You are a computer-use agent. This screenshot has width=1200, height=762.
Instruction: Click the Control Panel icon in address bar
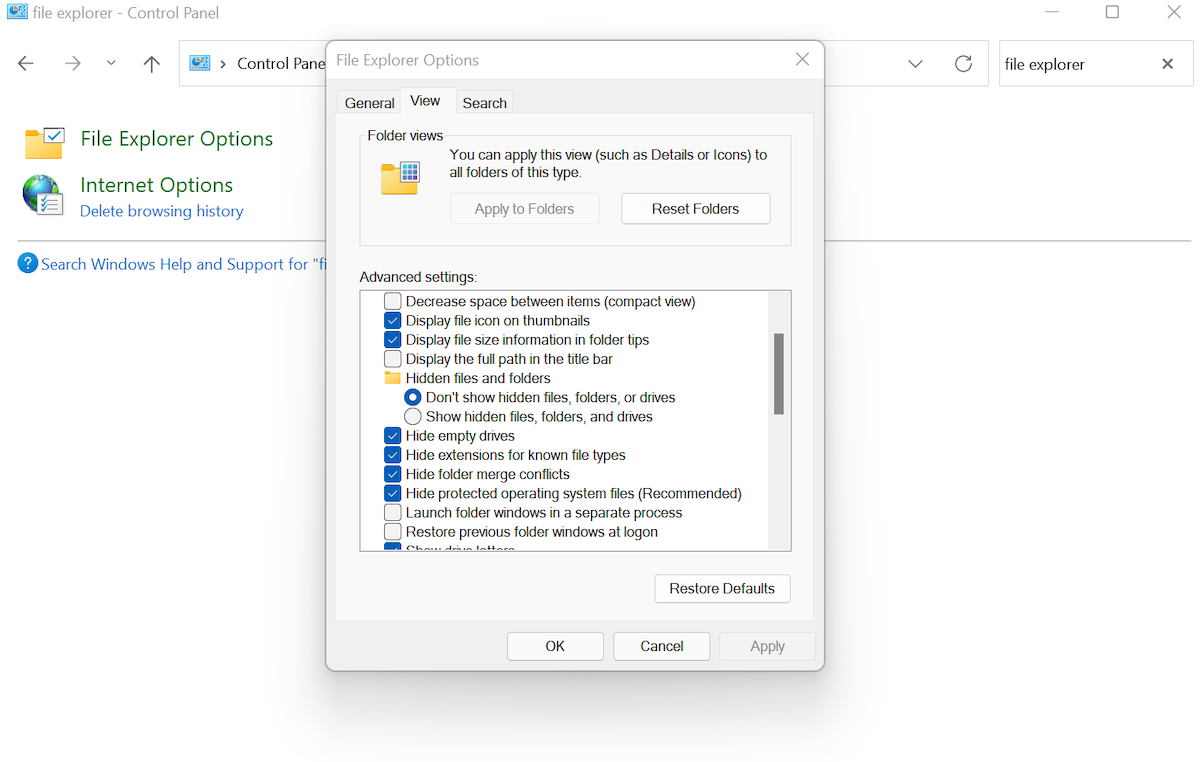[200, 64]
